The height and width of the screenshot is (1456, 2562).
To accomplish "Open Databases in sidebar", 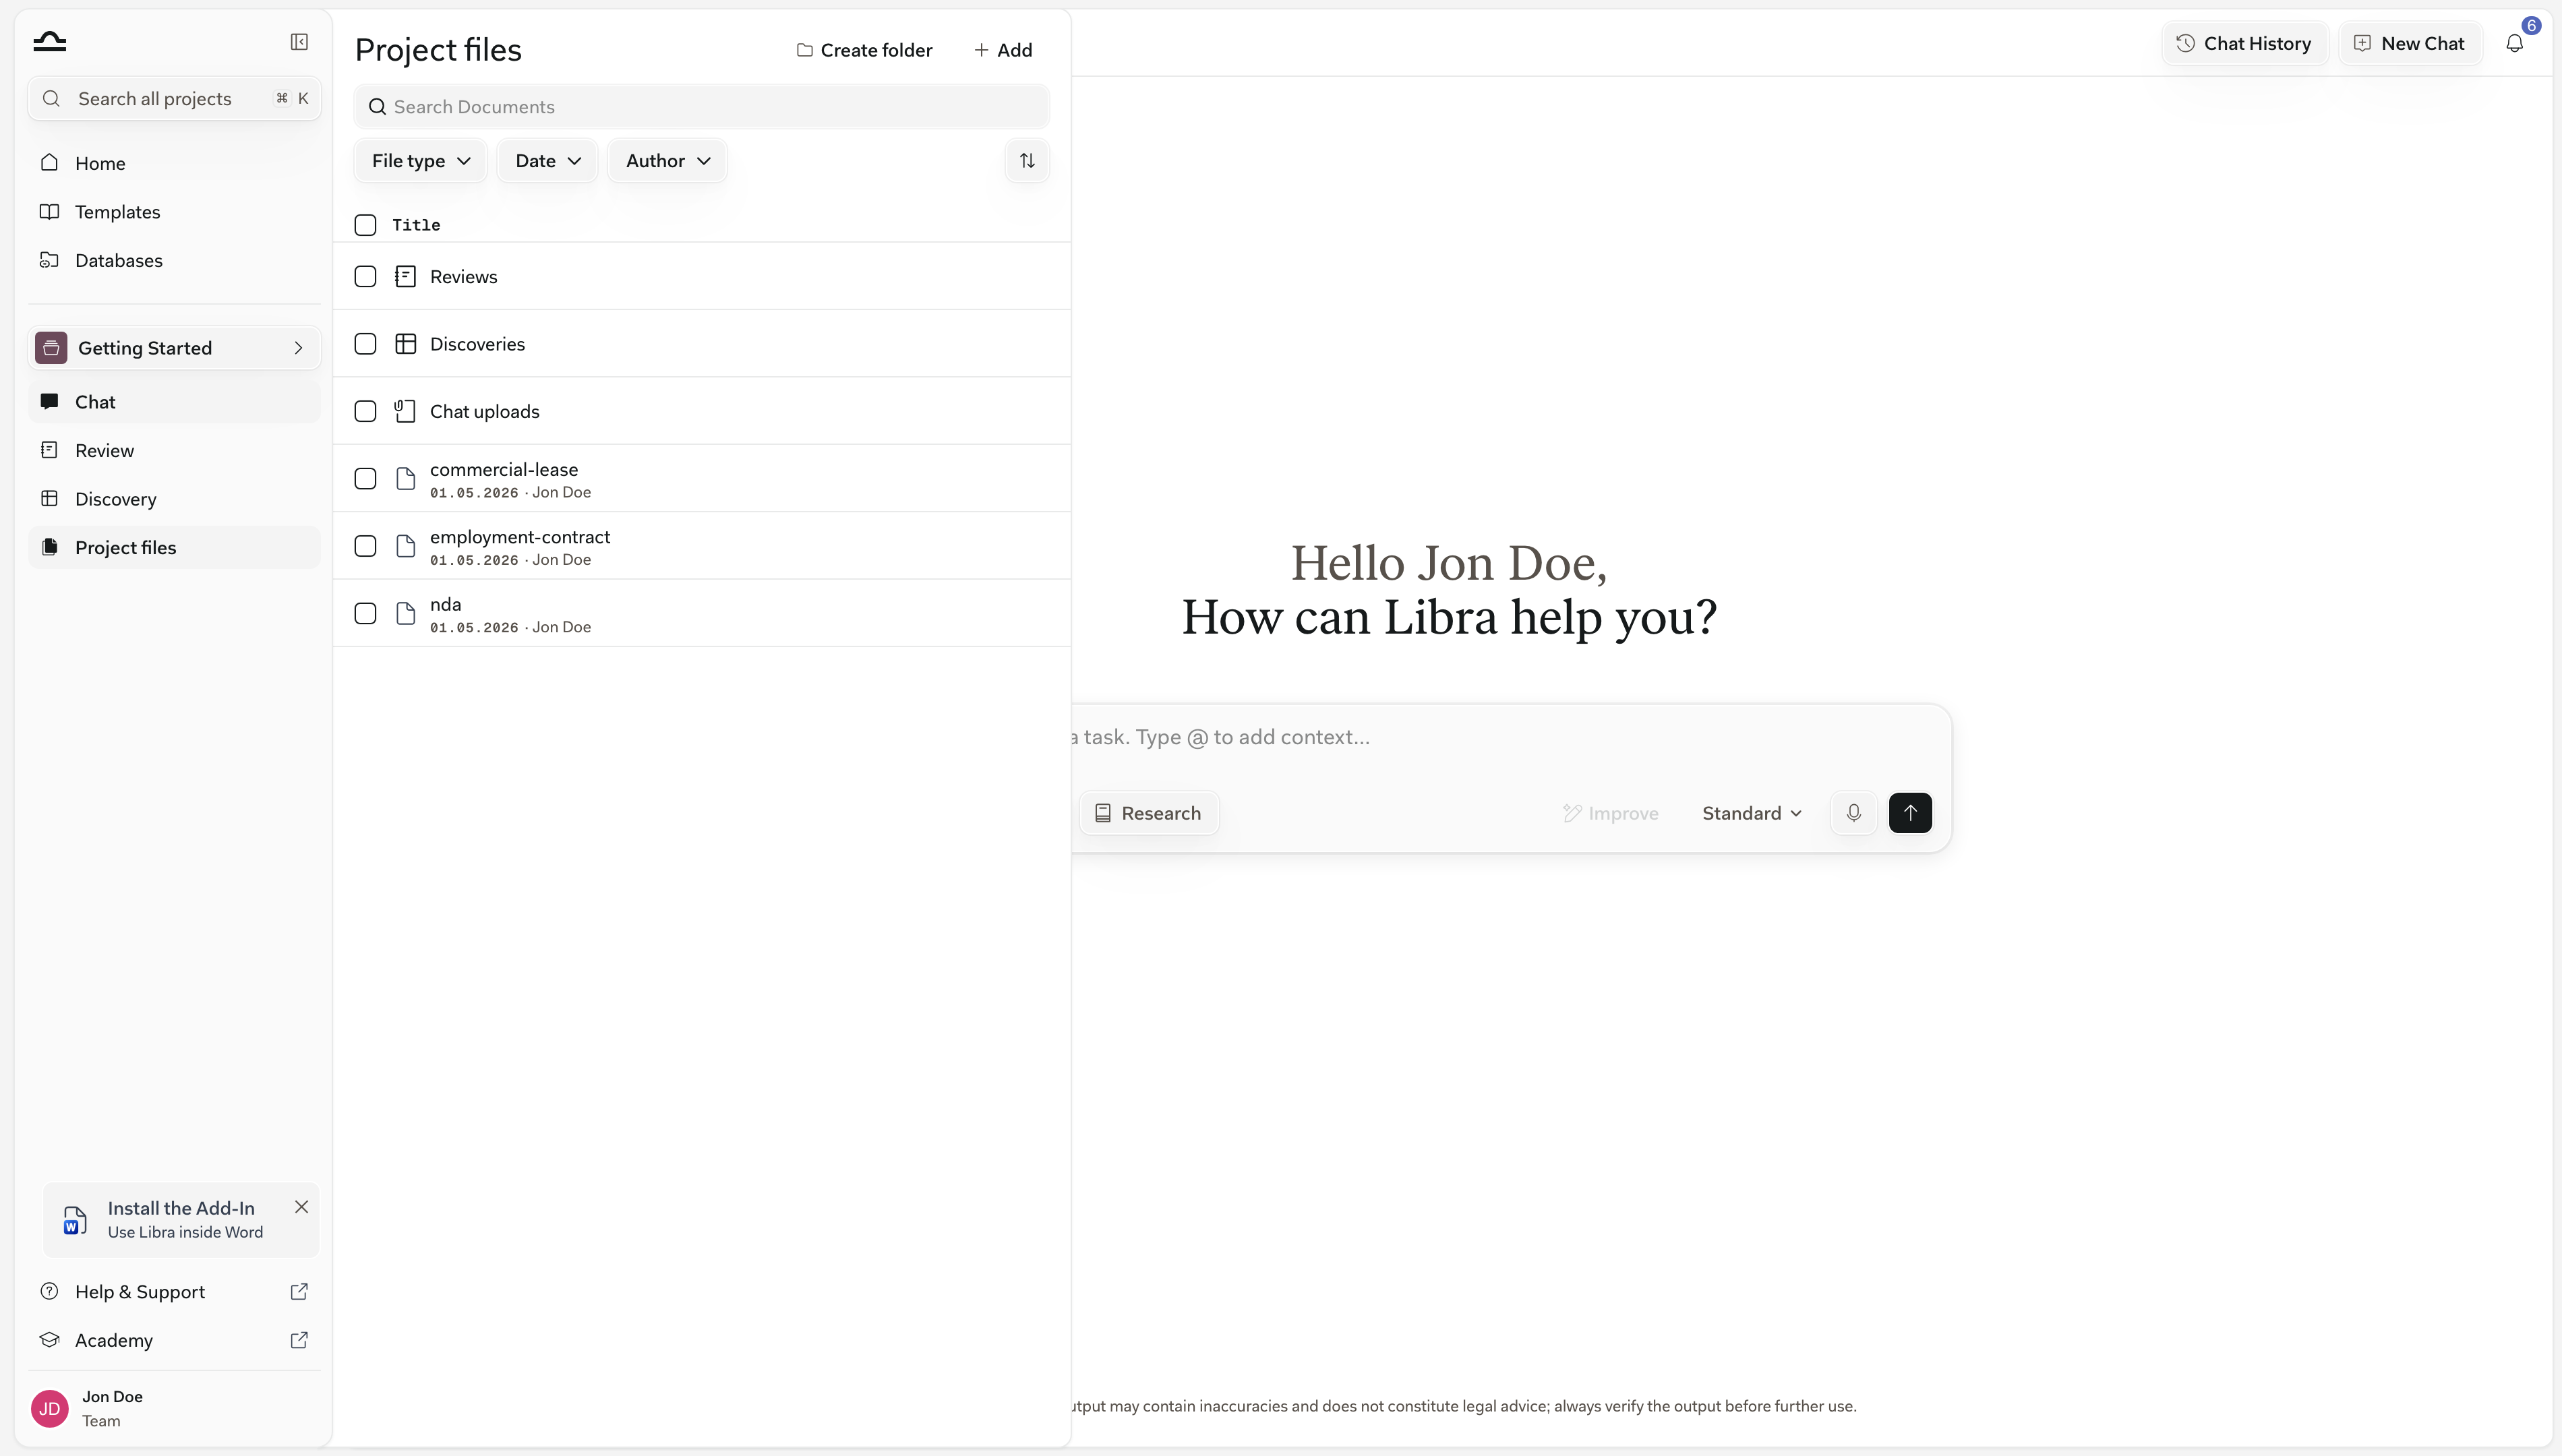I will [174, 260].
